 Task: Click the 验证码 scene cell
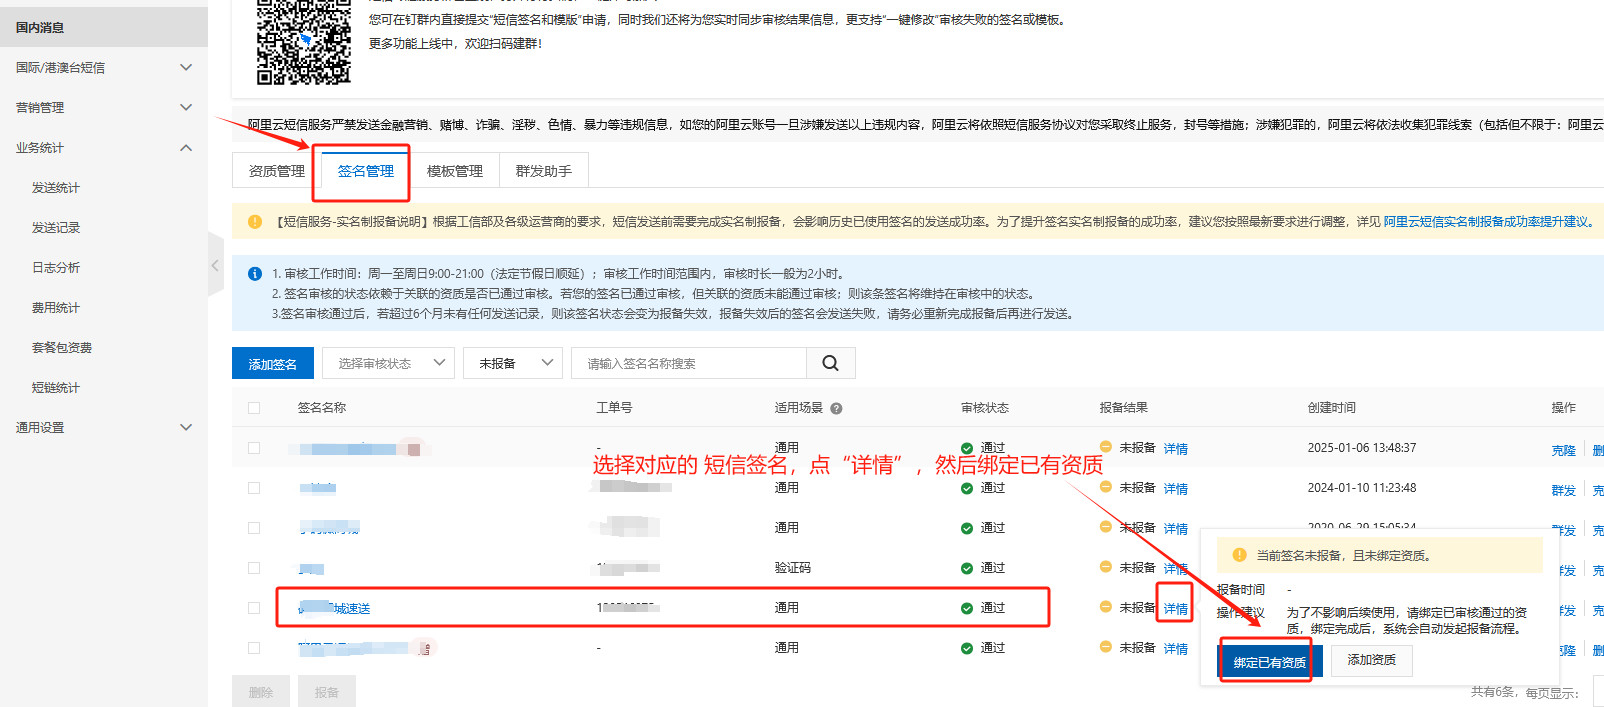793,568
